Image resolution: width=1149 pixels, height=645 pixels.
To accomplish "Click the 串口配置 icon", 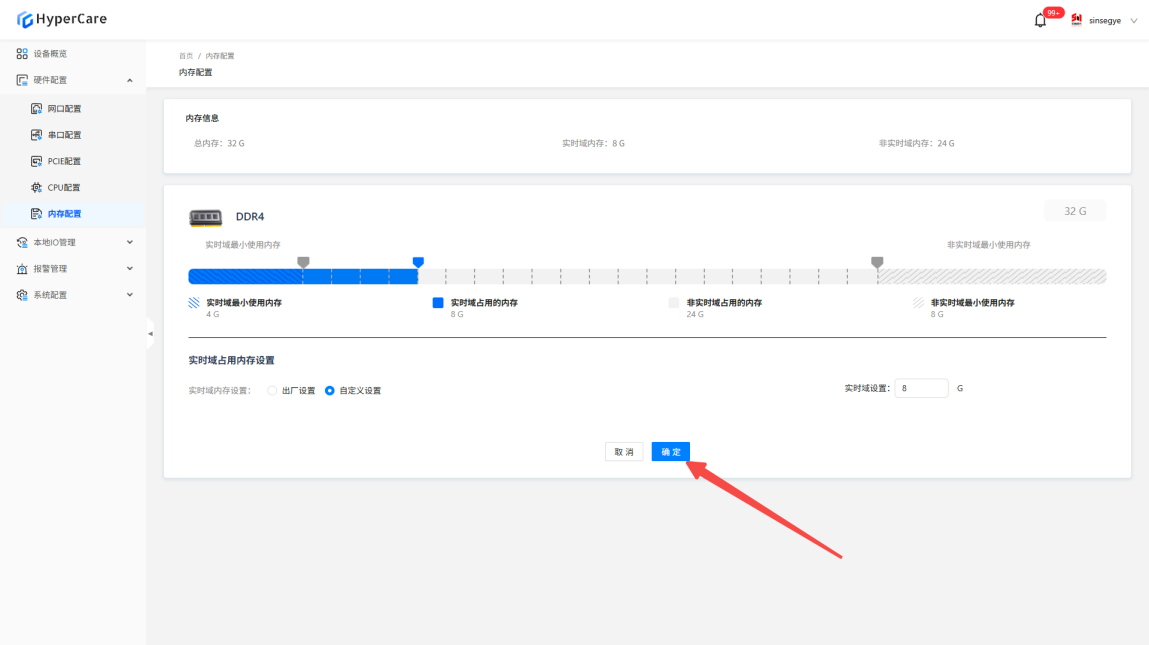I will click(x=37, y=135).
